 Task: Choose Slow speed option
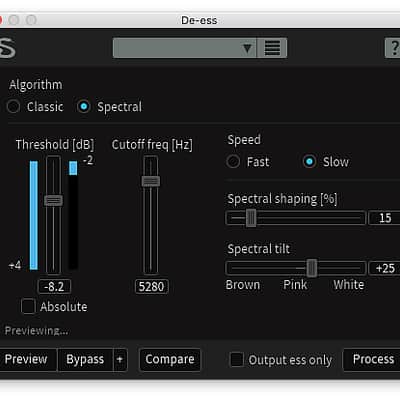click(x=309, y=162)
